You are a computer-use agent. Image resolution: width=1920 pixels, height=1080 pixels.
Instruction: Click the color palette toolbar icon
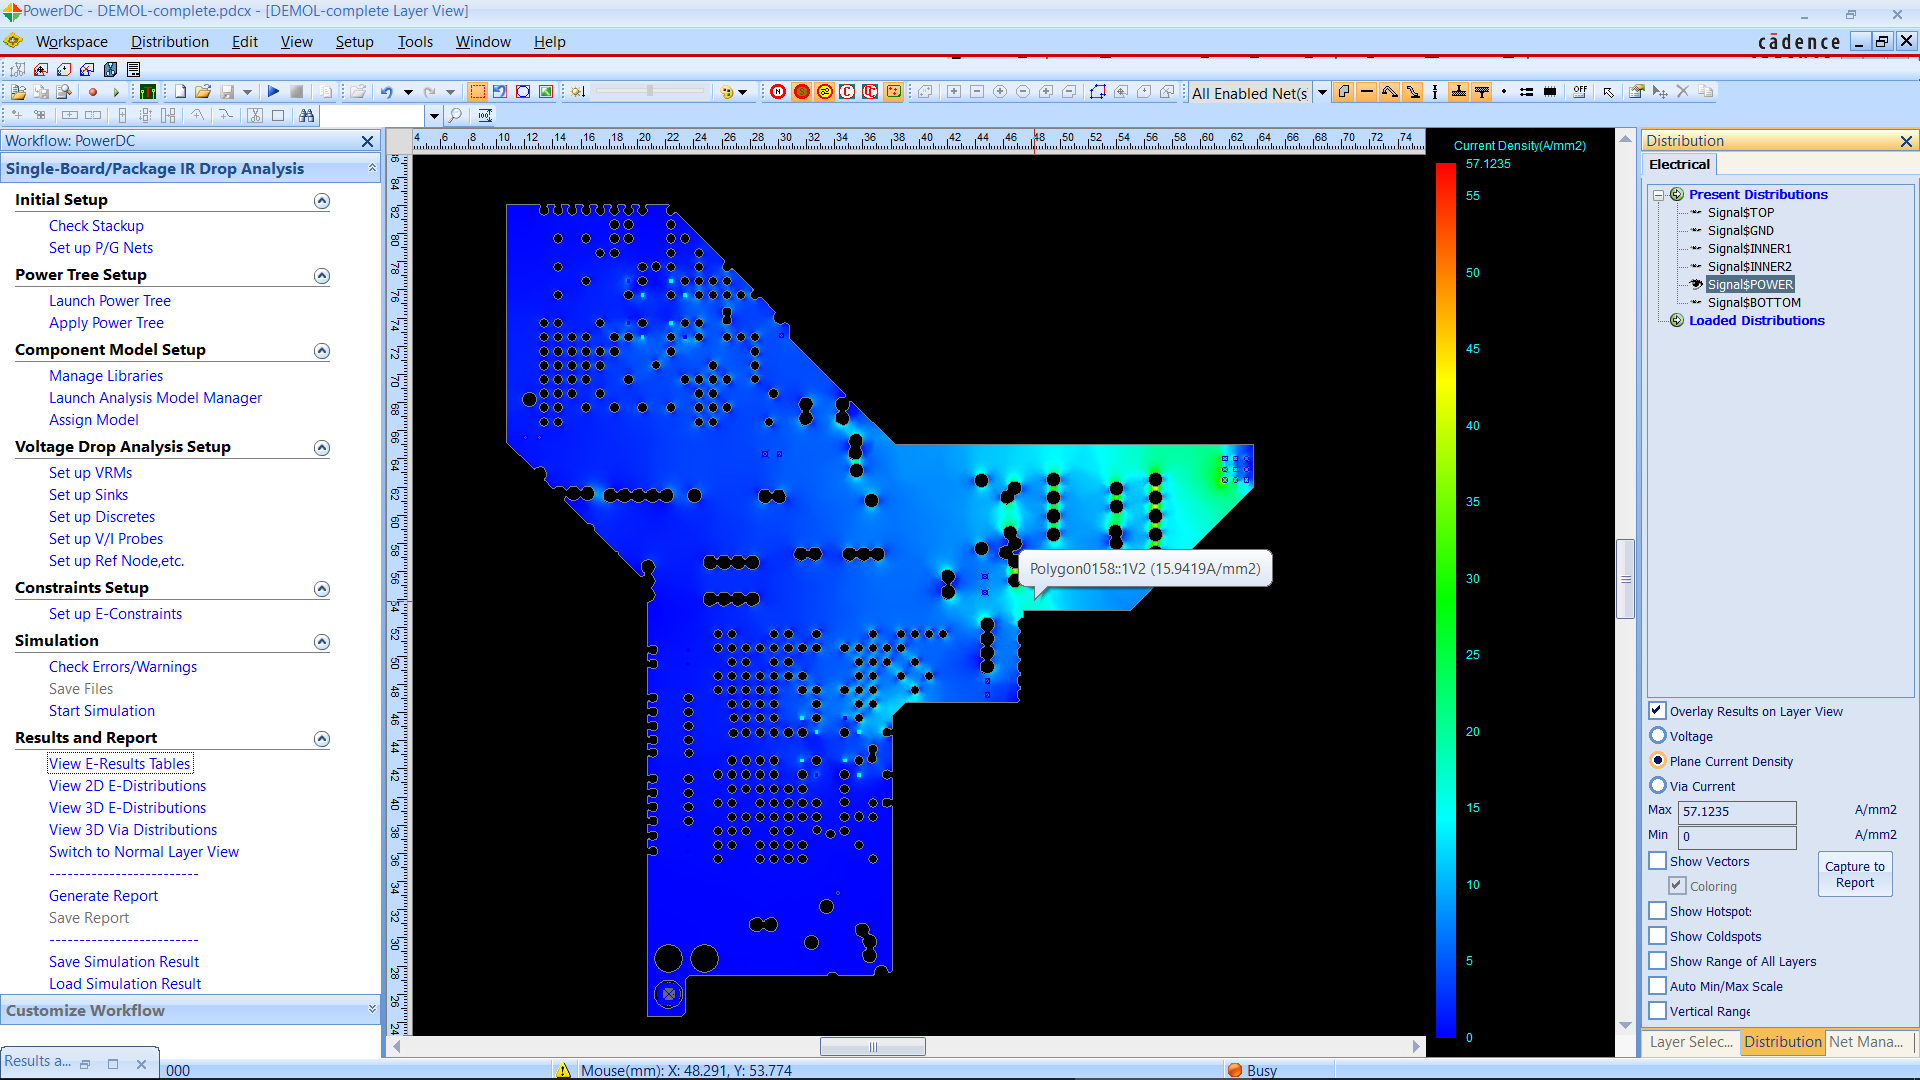pyautogui.click(x=728, y=91)
